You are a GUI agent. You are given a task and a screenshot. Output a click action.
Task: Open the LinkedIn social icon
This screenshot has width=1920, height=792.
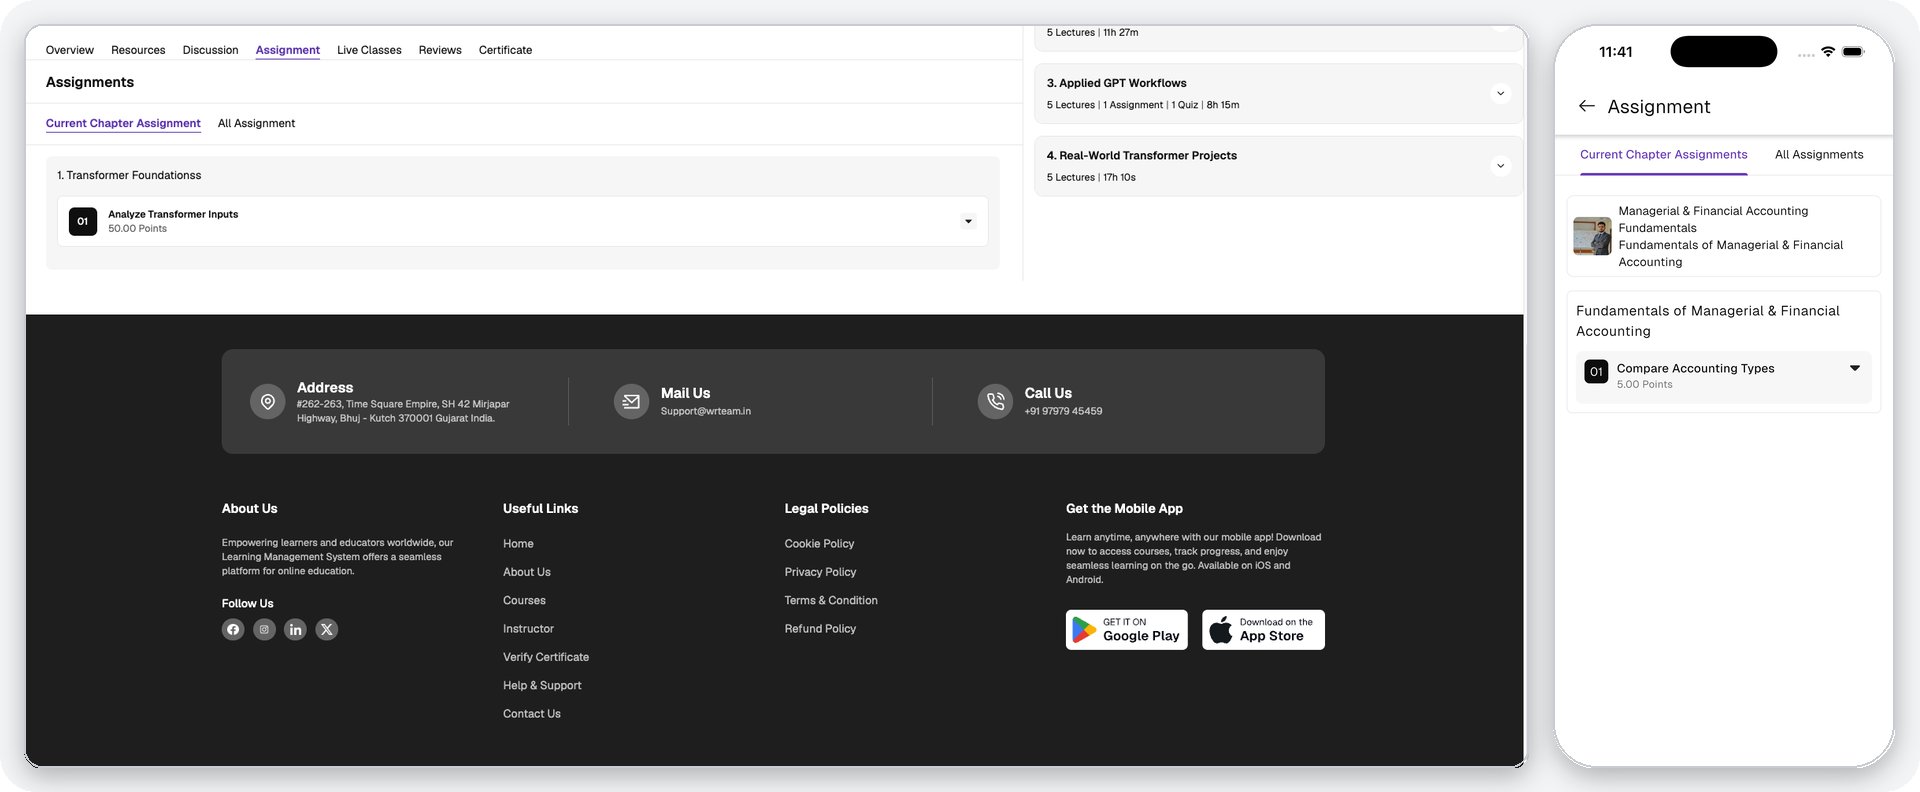[295, 629]
